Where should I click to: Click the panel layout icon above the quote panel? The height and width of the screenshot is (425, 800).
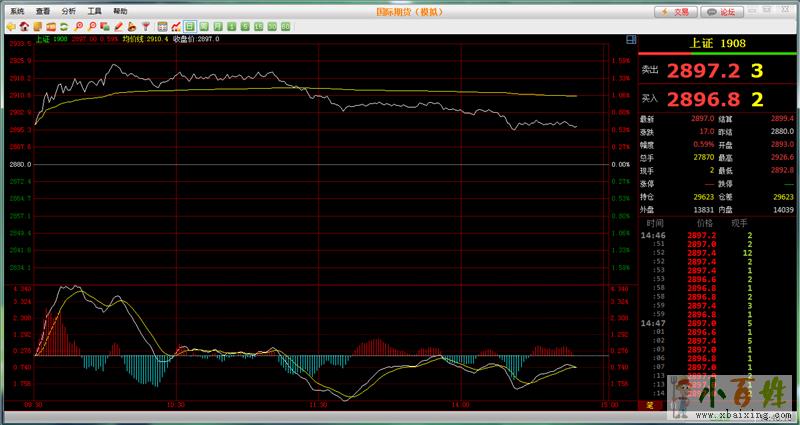[x=630, y=39]
